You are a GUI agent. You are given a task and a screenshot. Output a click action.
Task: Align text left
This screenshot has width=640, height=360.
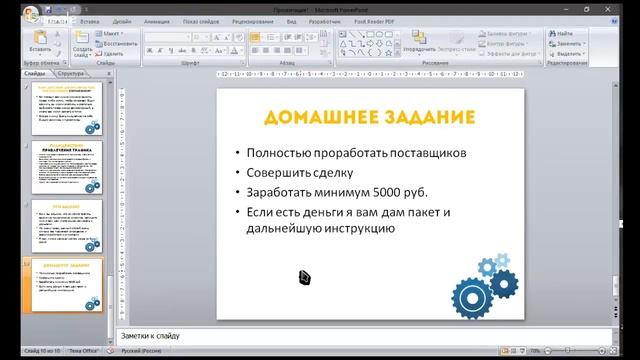point(255,51)
